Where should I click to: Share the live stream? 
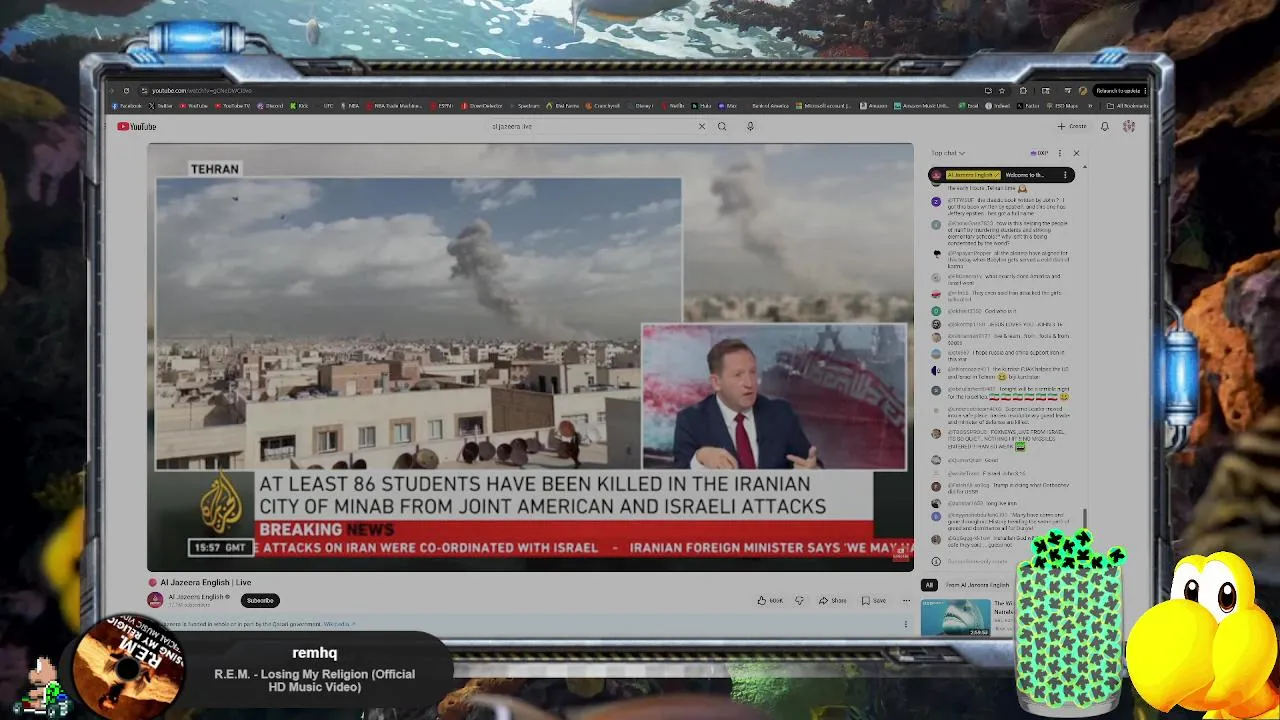[833, 600]
